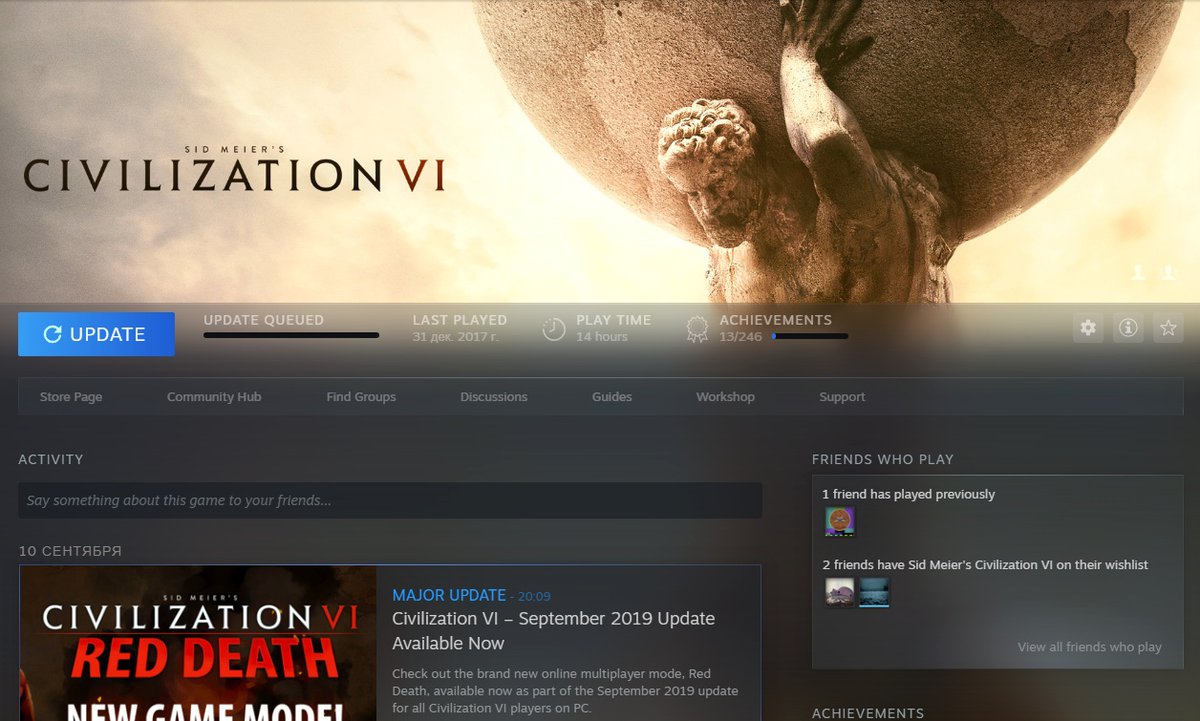This screenshot has width=1200, height=721.
Task: Open the Guides section
Action: (x=612, y=397)
